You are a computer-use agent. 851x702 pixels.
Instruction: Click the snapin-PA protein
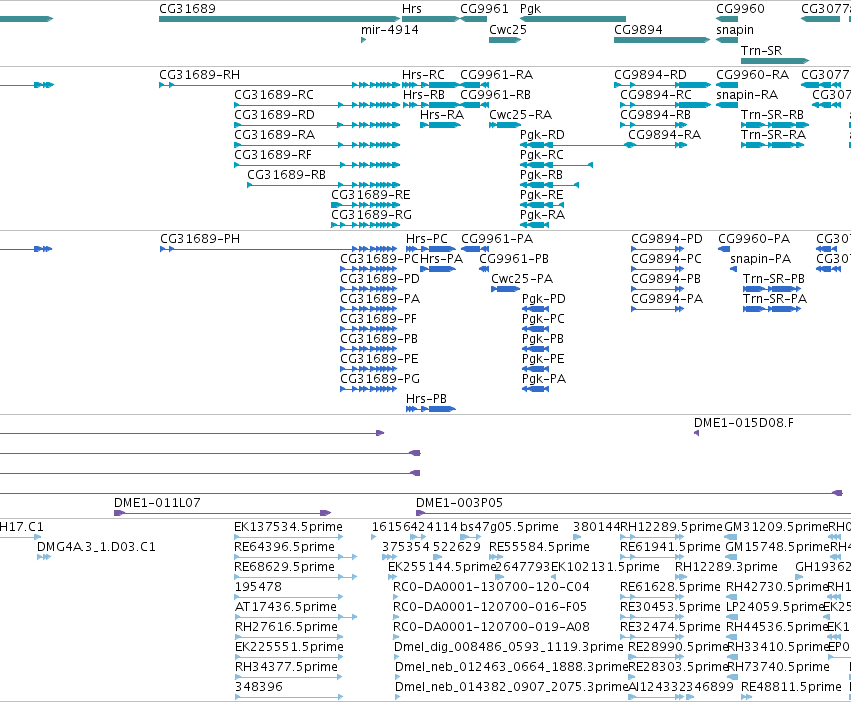[x=733, y=270]
